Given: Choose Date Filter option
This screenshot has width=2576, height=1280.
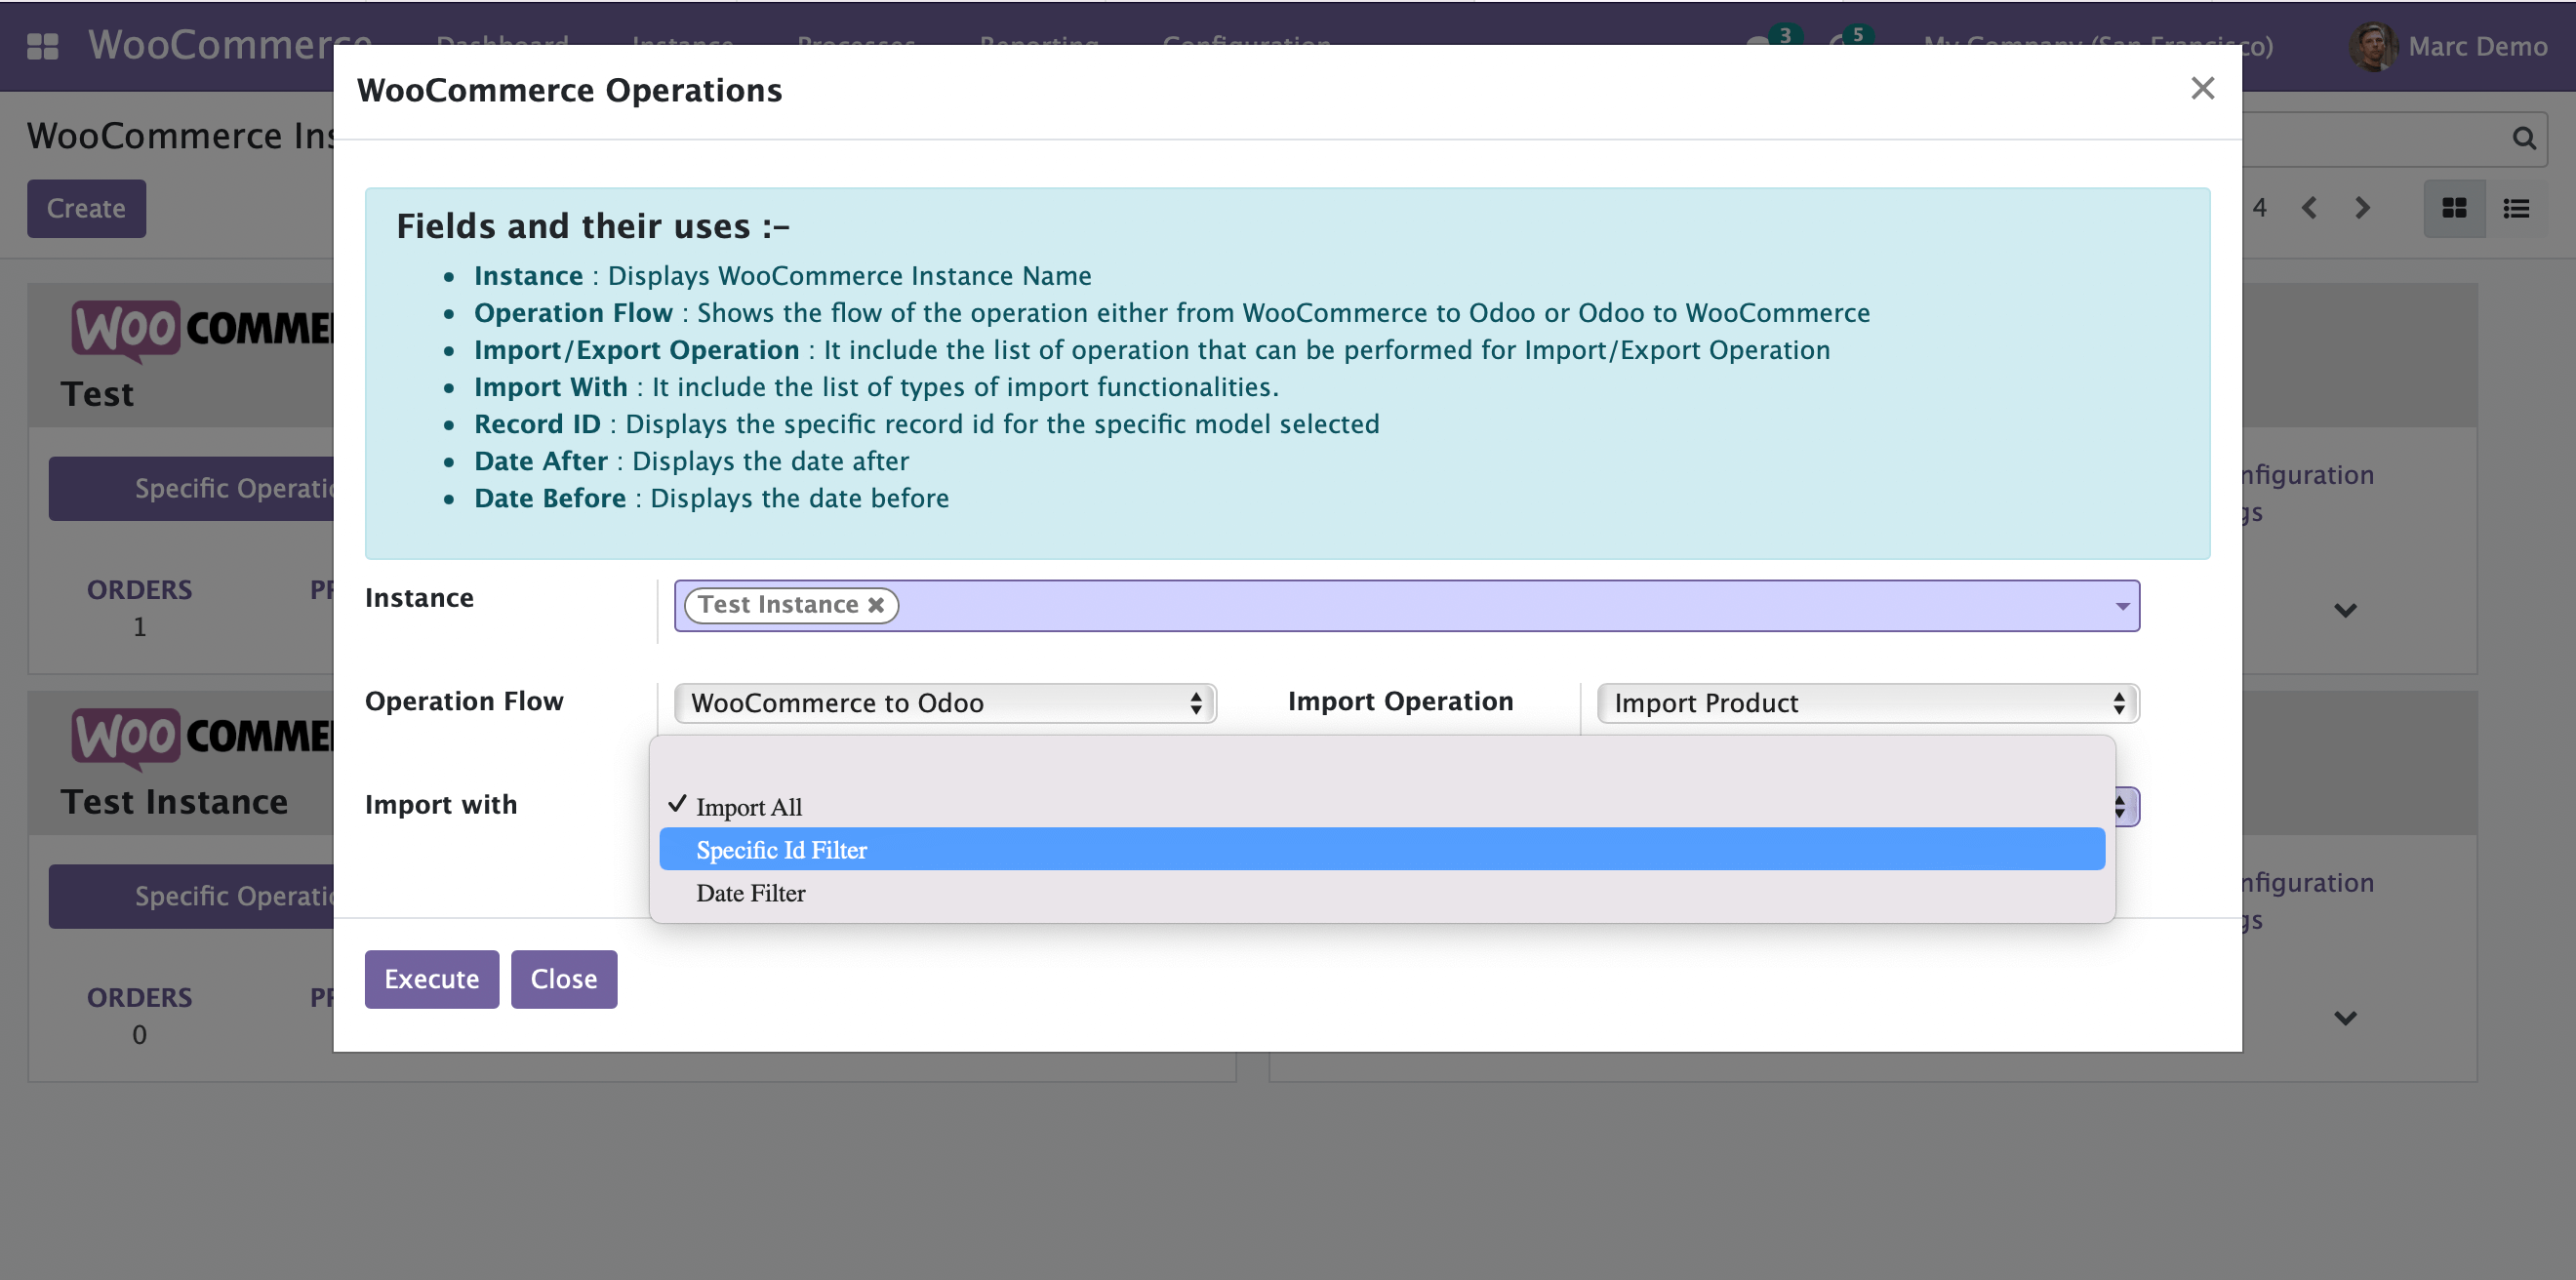Looking at the screenshot, I should click(750, 893).
